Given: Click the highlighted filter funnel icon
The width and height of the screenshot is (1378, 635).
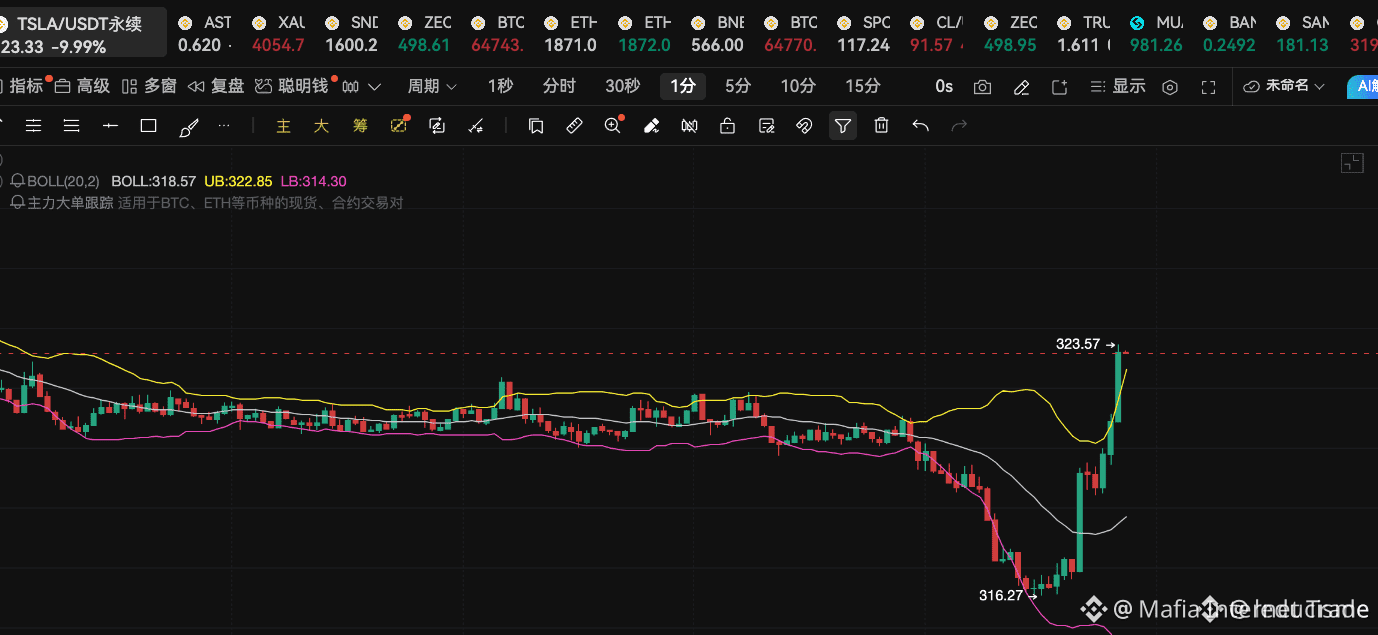Looking at the screenshot, I should tap(843, 126).
